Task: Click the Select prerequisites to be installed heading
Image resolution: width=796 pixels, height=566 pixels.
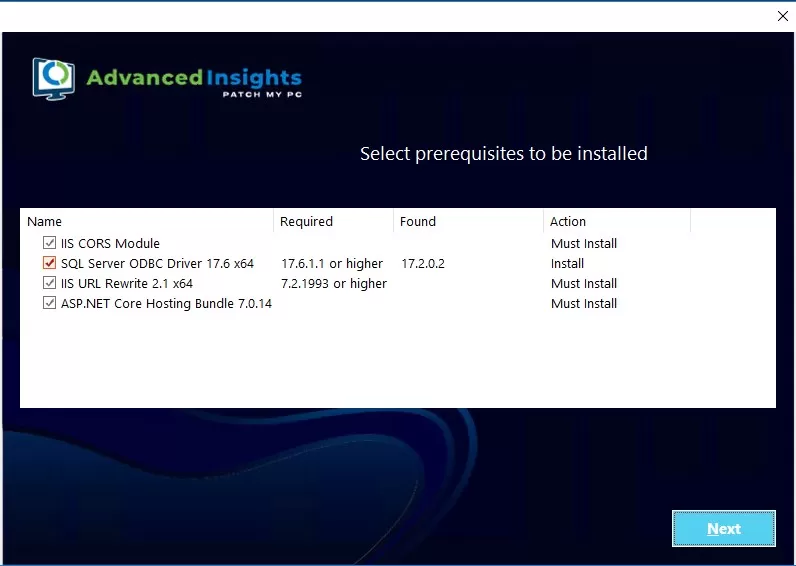Action: click(x=504, y=153)
